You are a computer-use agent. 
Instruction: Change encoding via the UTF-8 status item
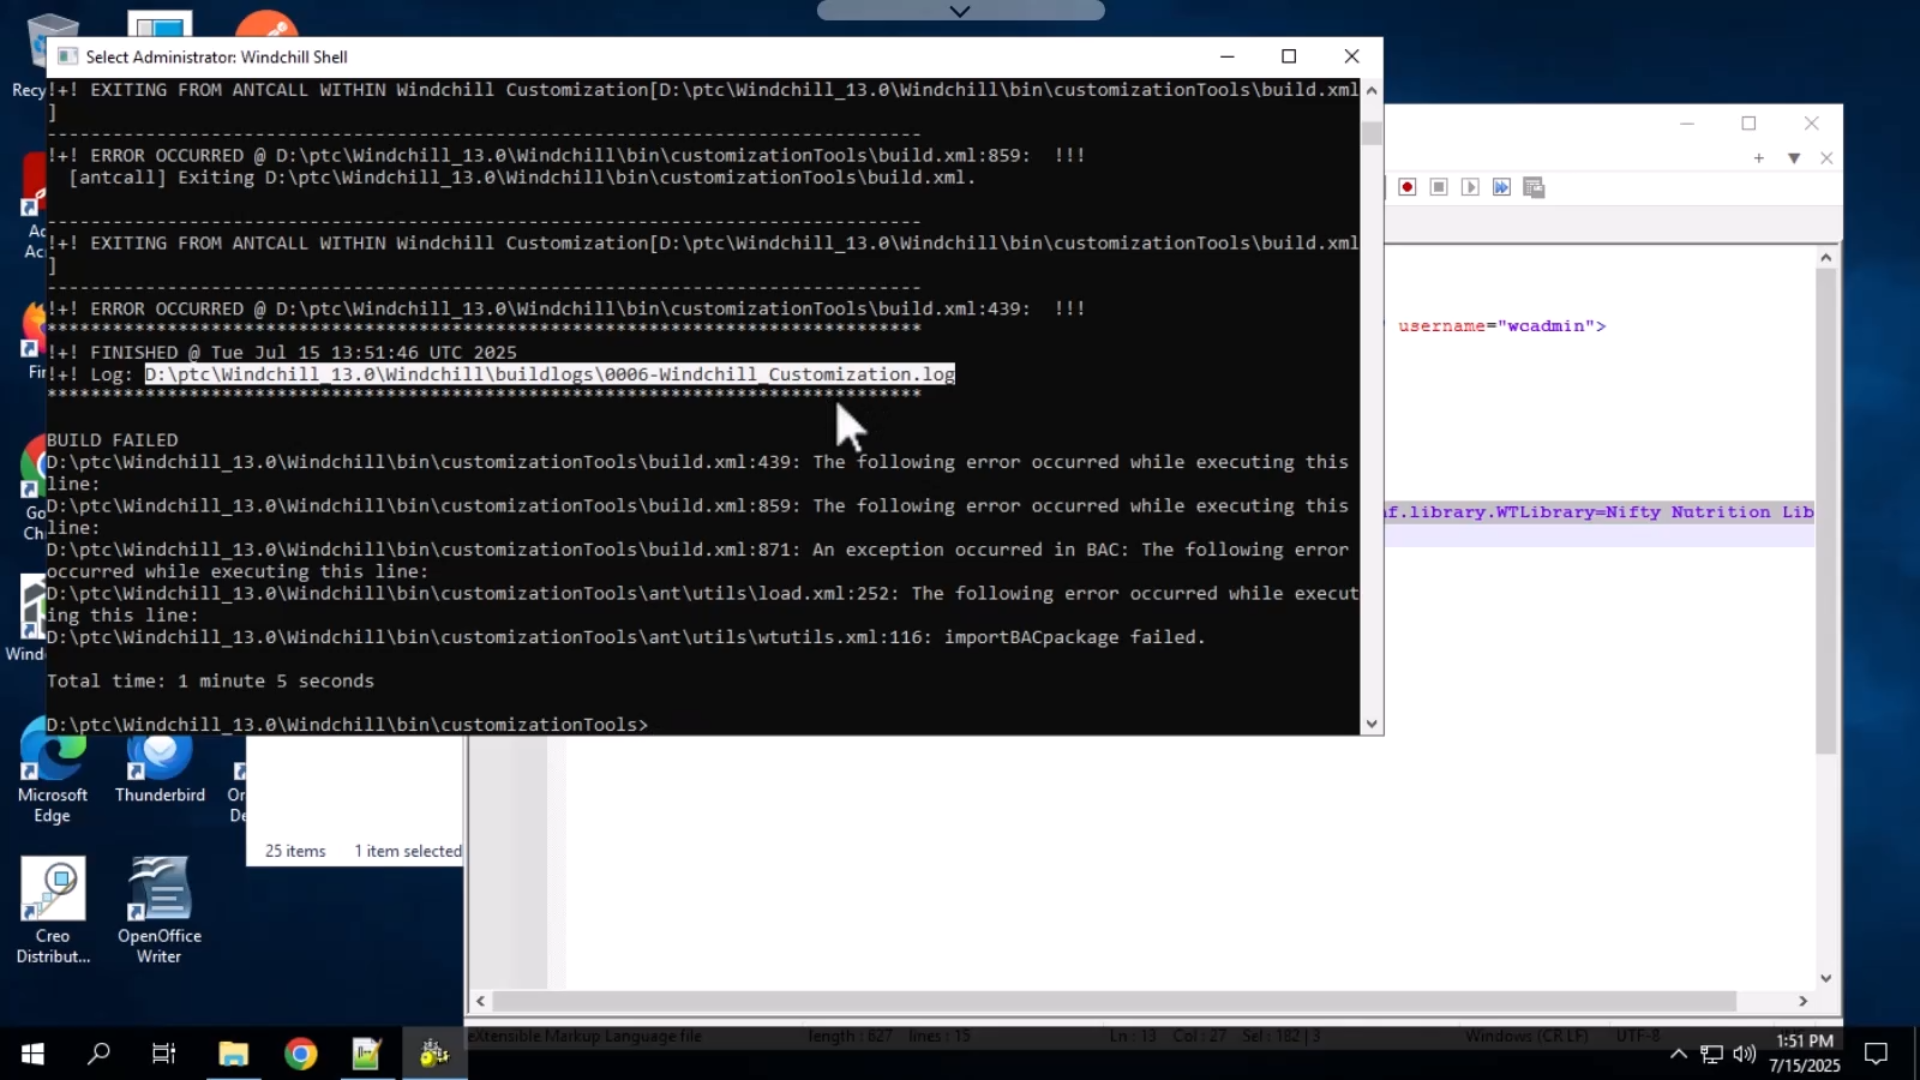1637,1036
